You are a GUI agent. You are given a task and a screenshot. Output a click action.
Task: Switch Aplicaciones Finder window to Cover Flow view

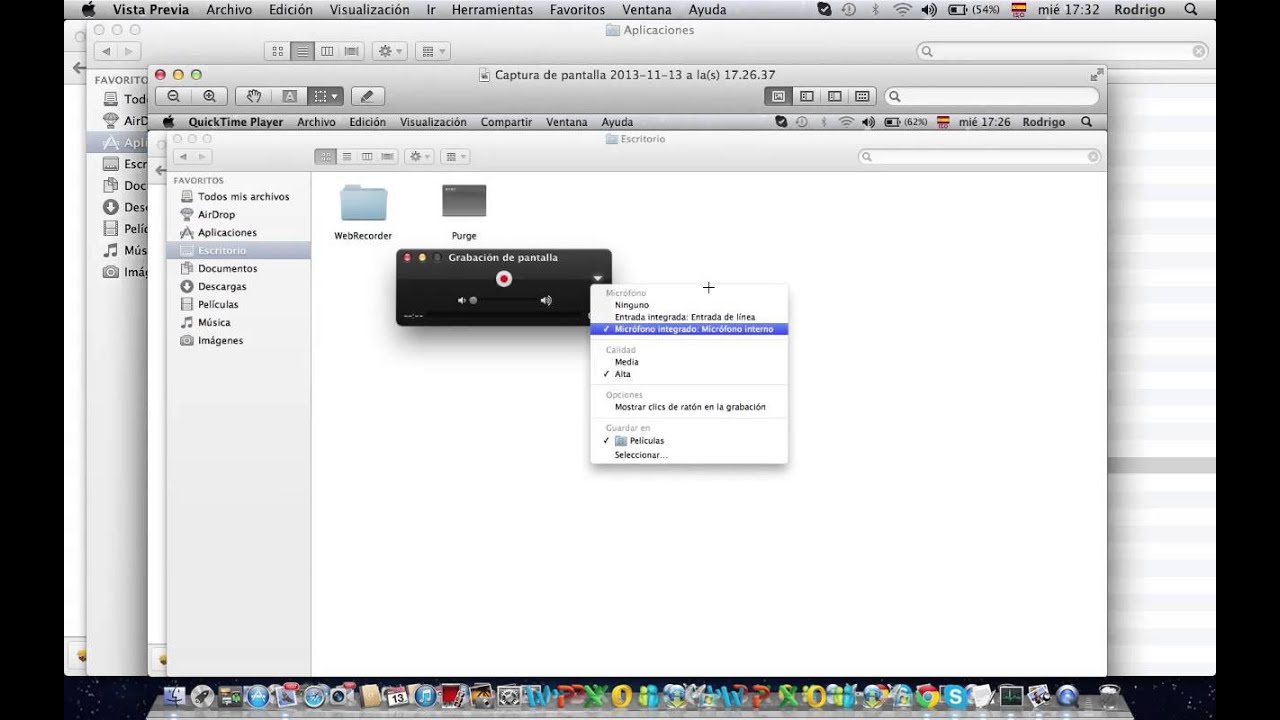[351, 51]
